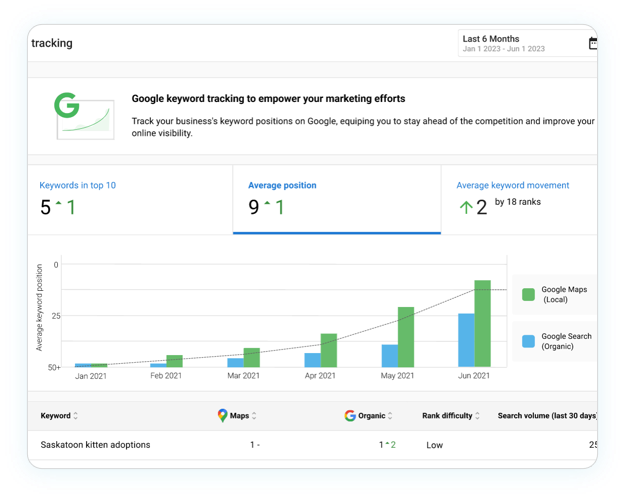Select the Keywords in top 10 tab

point(130,200)
